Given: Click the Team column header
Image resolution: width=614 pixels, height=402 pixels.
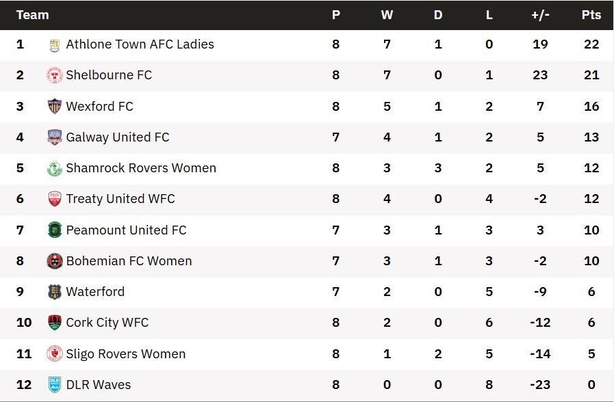Looking at the screenshot, I should [33, 15].
